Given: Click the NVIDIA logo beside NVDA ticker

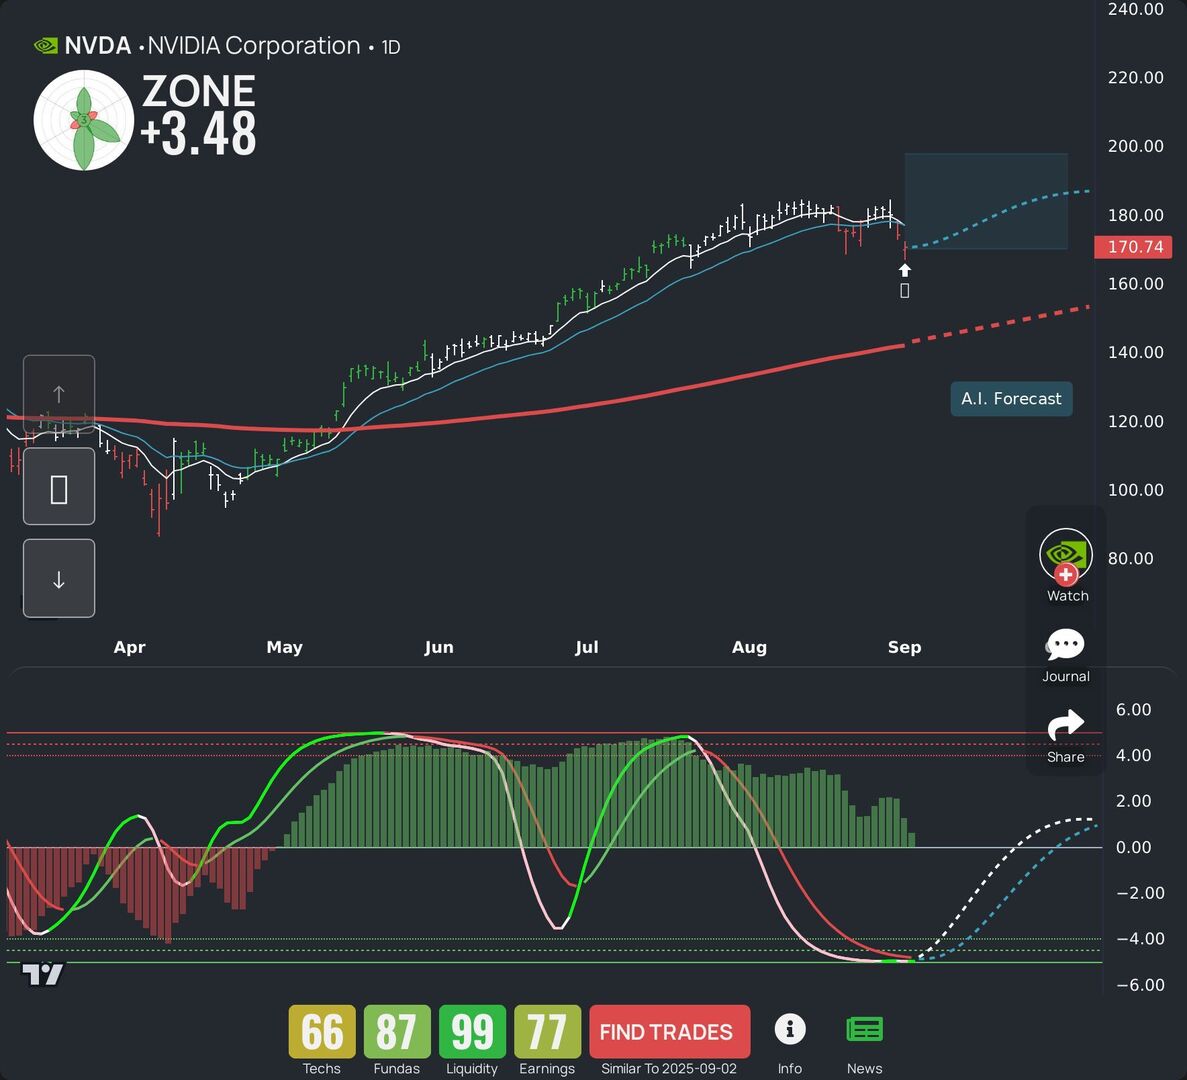Looking at the screenshot, I should pos(46,46).
